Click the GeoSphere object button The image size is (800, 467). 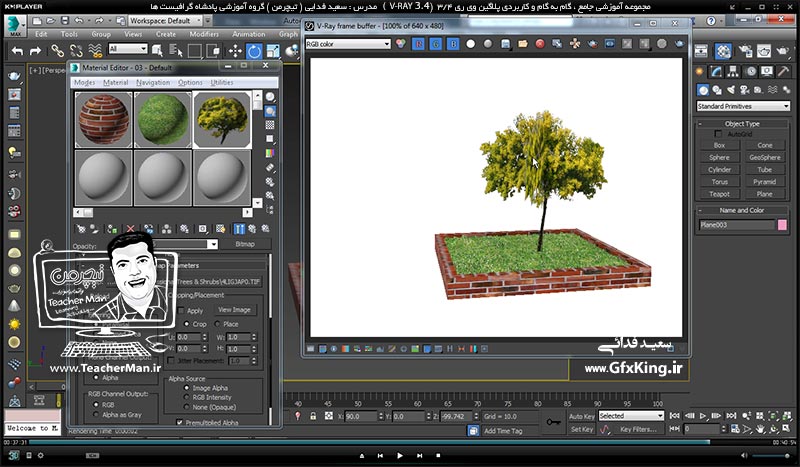pyautogui.click(x=764, y=157)
